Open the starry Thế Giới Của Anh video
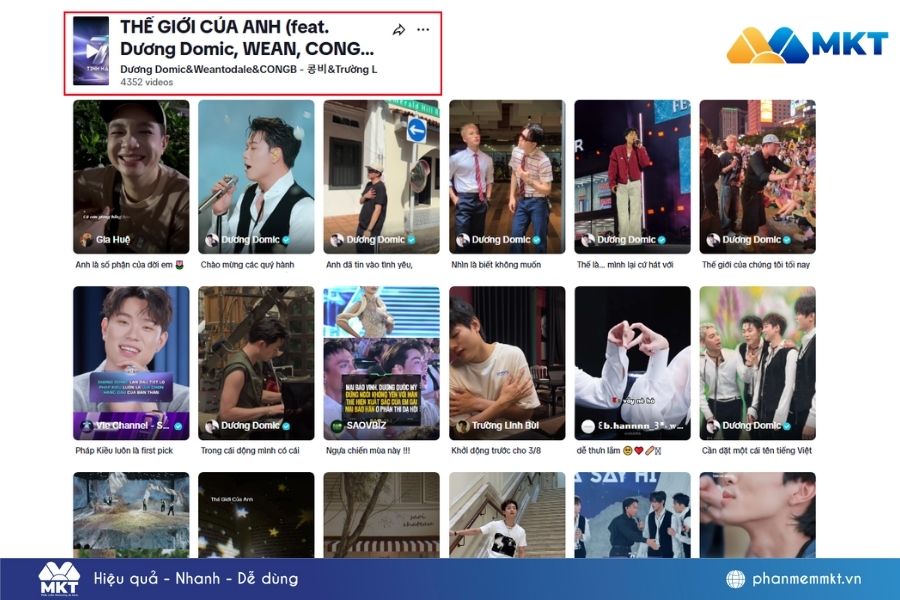This screenshot has width=900, height=600. tap(256, 515)
